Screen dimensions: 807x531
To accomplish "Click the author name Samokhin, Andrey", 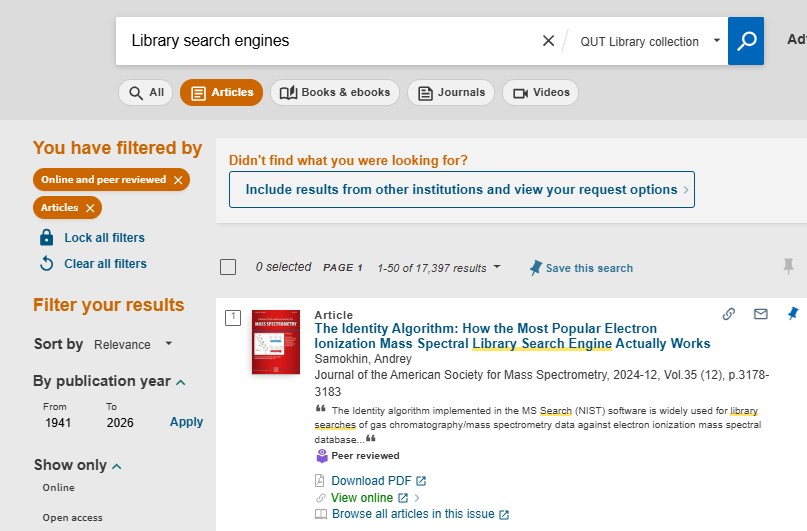I will 363,359.
